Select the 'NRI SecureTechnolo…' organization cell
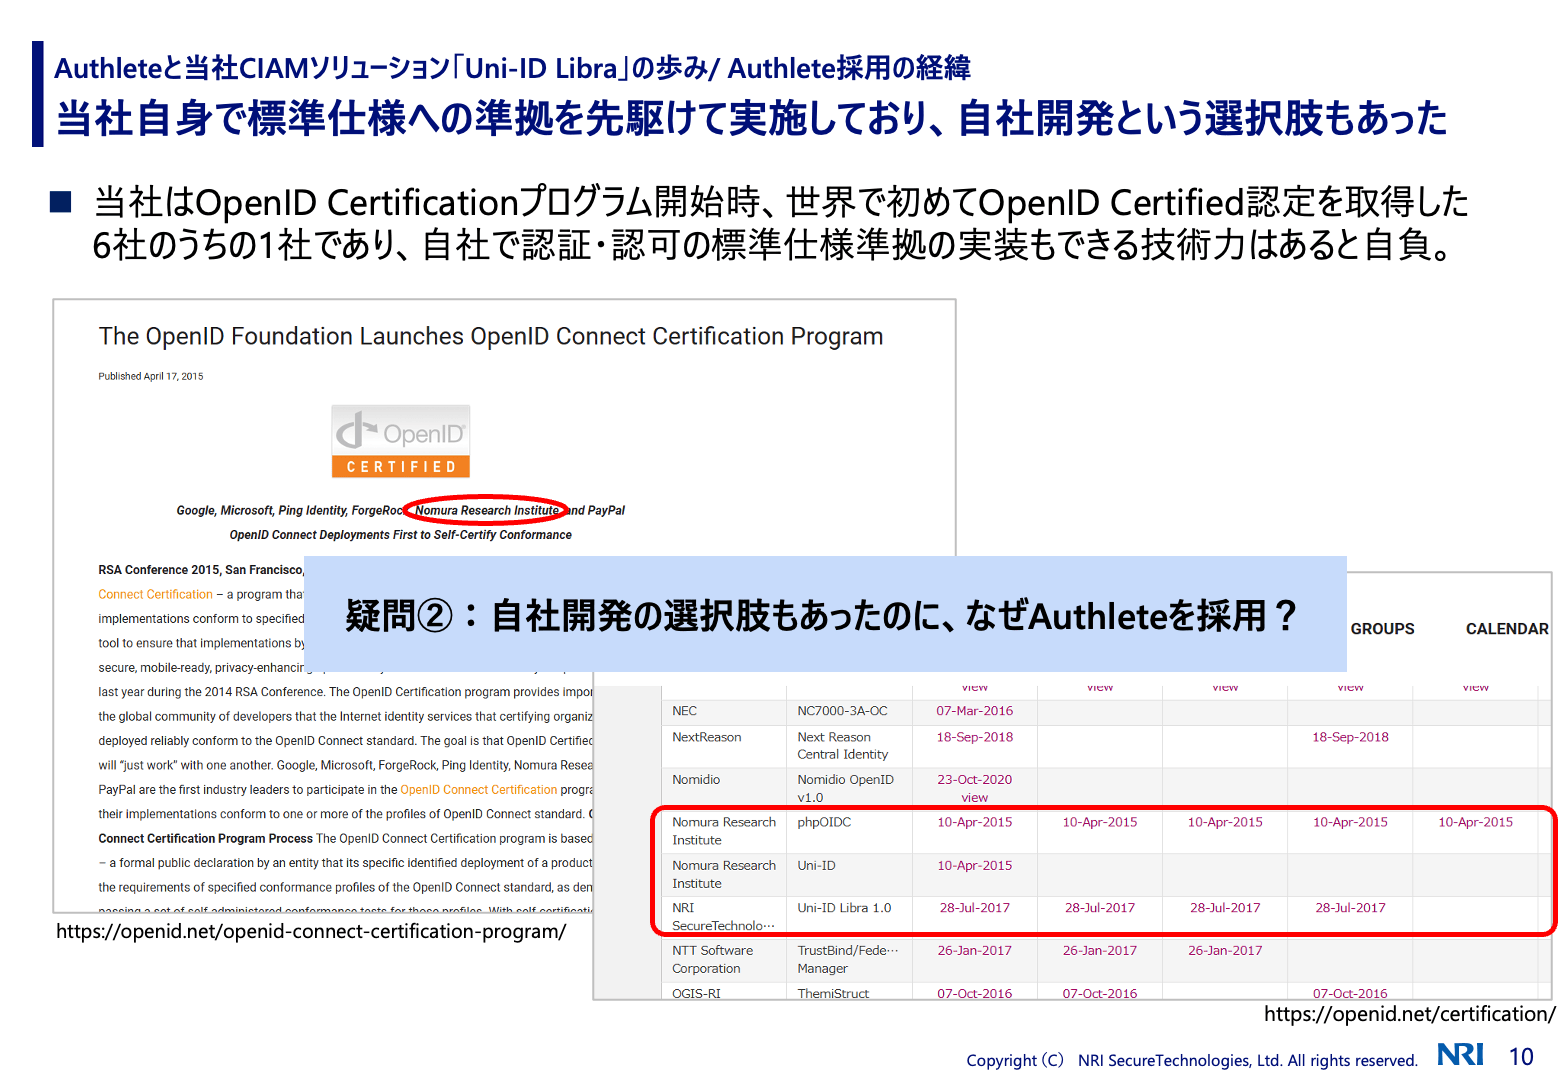 [x=723, y=917]
